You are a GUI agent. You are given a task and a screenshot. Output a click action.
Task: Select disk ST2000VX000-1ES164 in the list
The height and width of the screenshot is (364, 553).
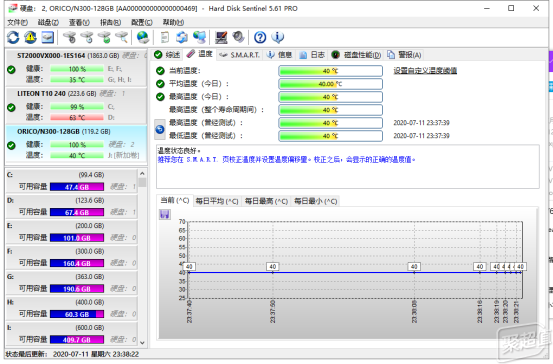pyautogui.click(x=76, y=68)
